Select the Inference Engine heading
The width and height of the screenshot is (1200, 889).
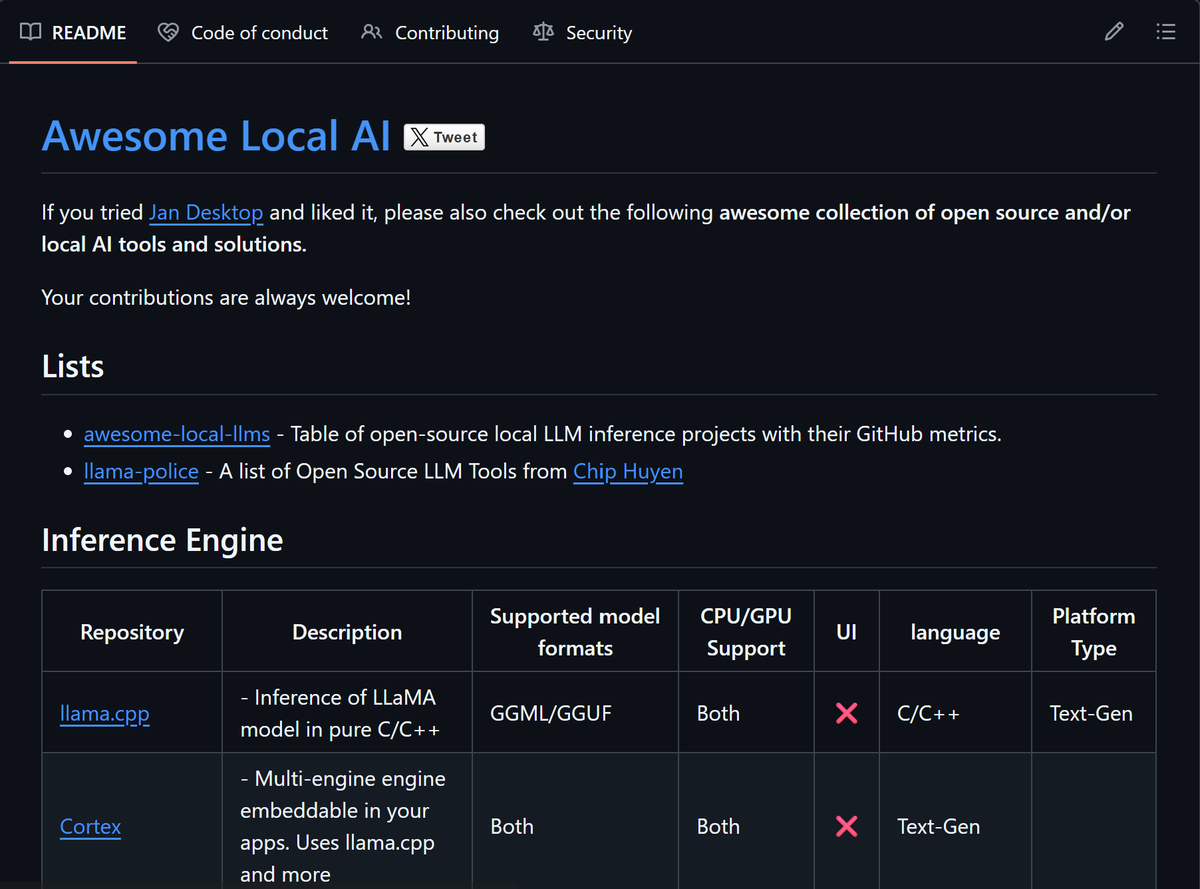(x=163, y=540)
